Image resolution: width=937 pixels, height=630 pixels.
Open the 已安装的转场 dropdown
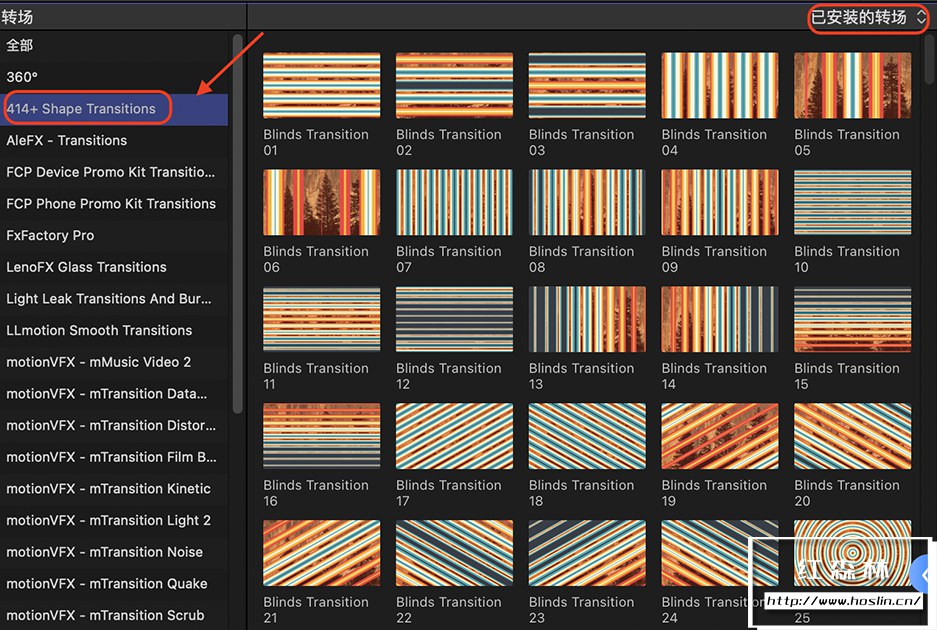(x=868, y=17)
